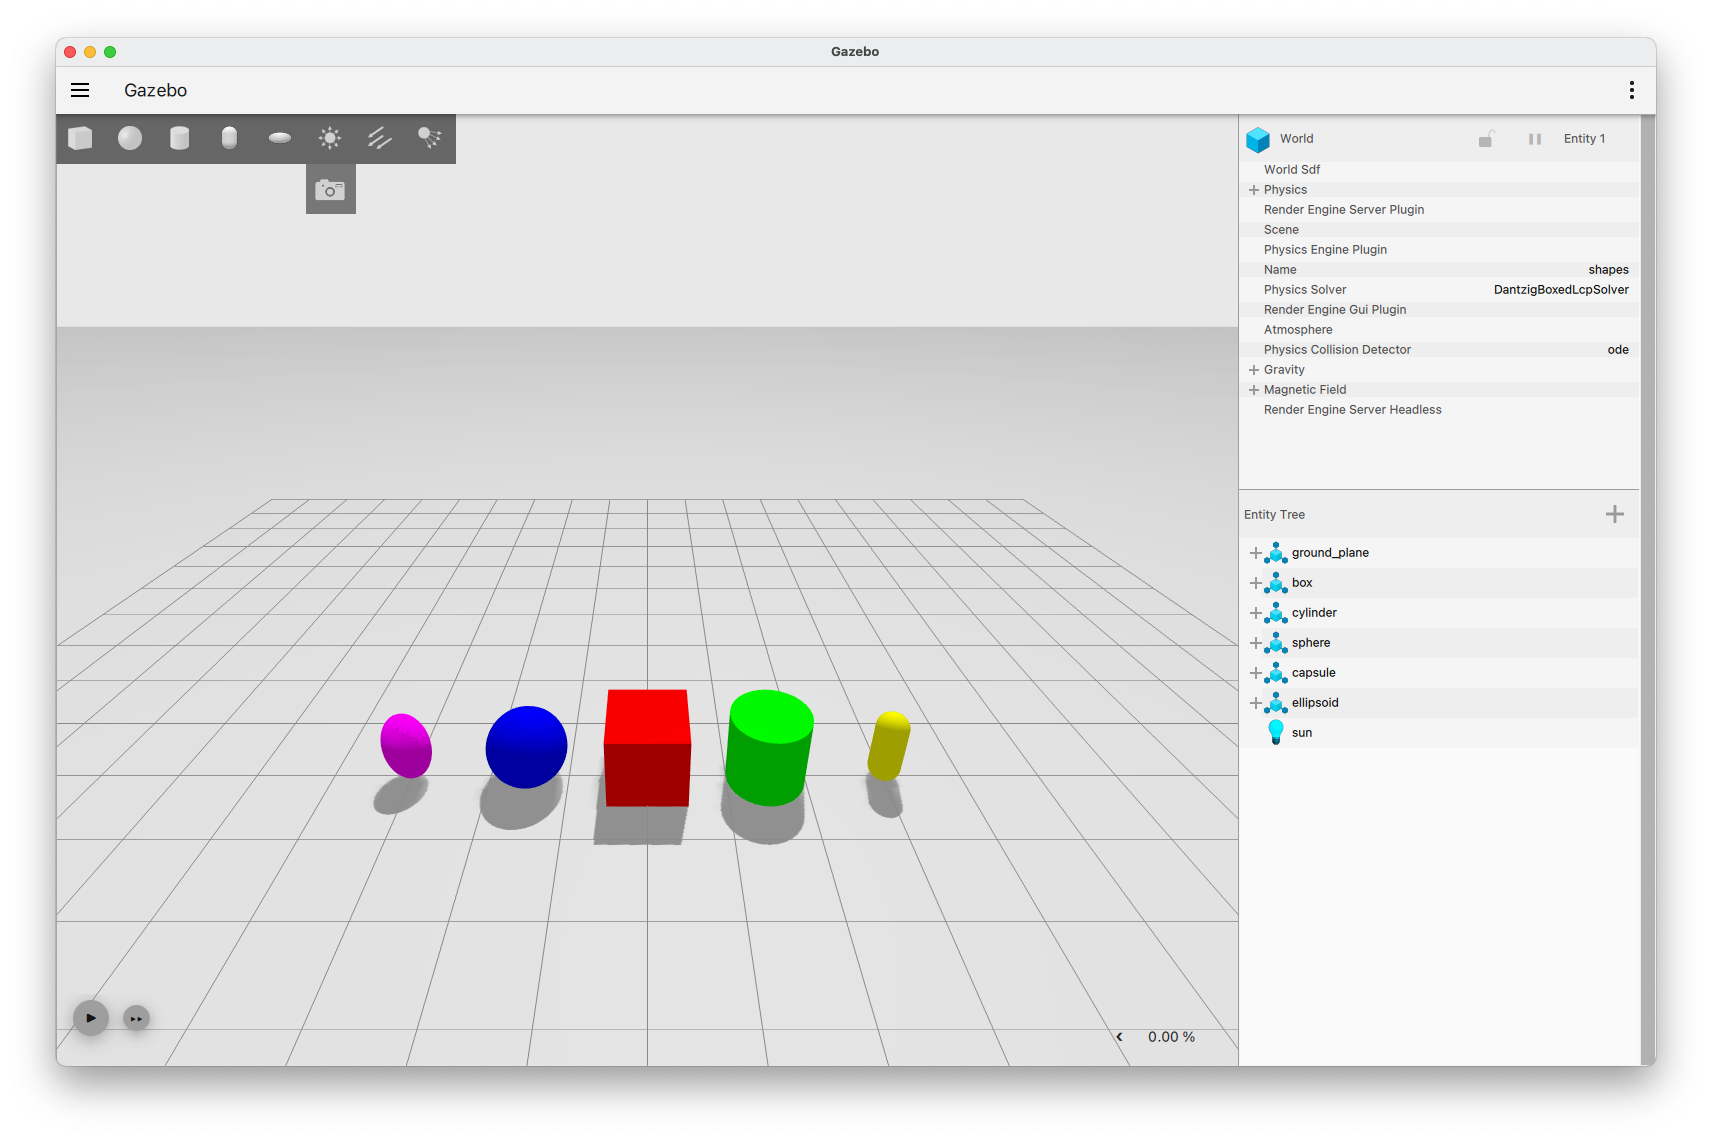Select the green cylinder in scene
1712x1140 pixels.
tap(769, 747)
